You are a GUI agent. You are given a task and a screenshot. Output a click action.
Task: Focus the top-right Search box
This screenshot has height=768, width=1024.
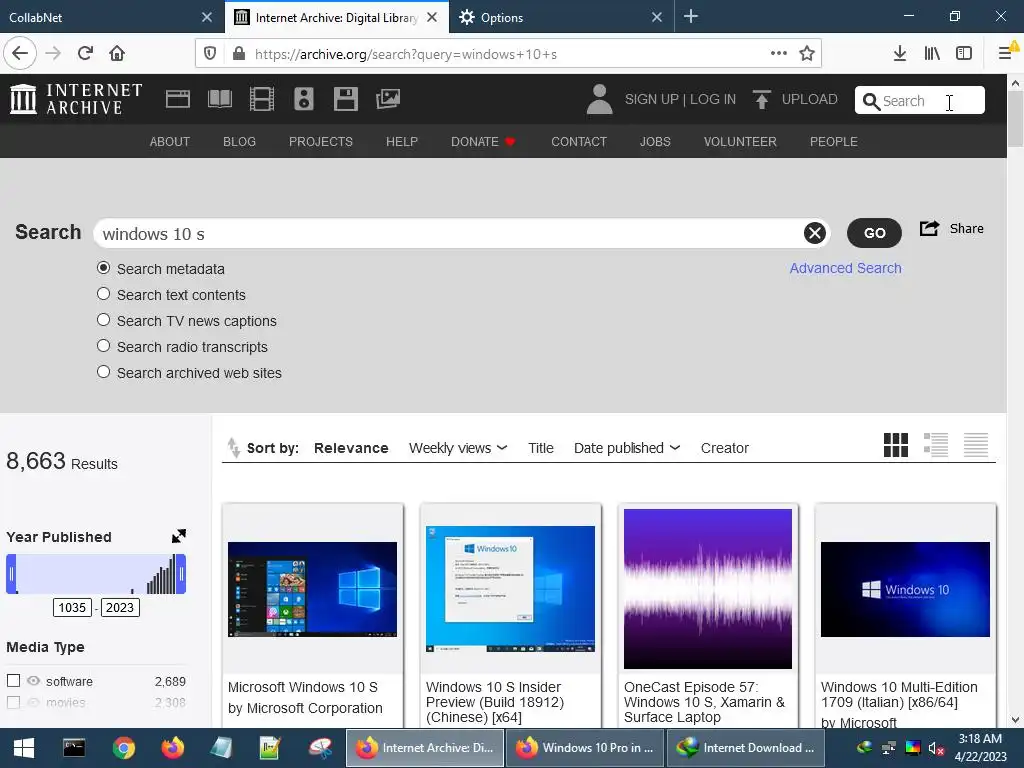pyautogui.click(x=920, y=101)
